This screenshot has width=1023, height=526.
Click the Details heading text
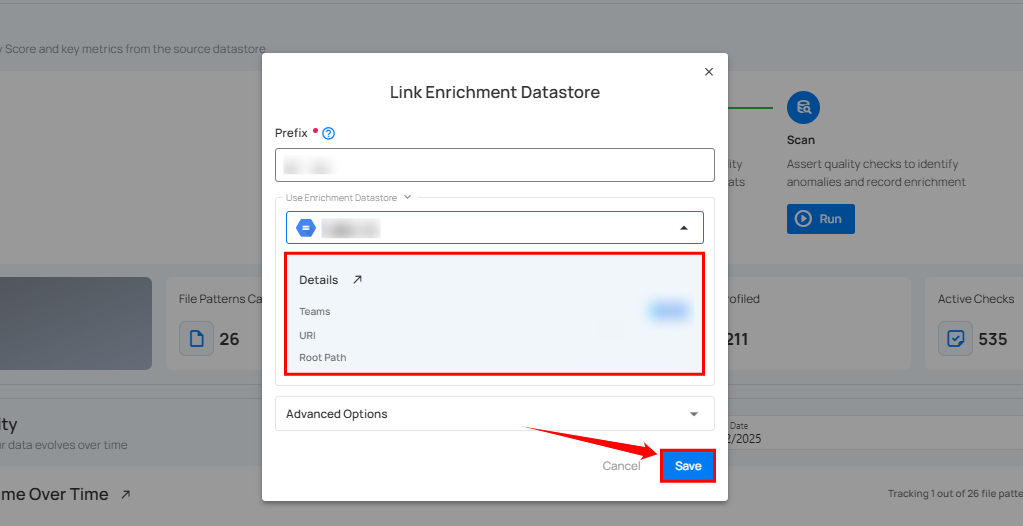pos(318,280)
